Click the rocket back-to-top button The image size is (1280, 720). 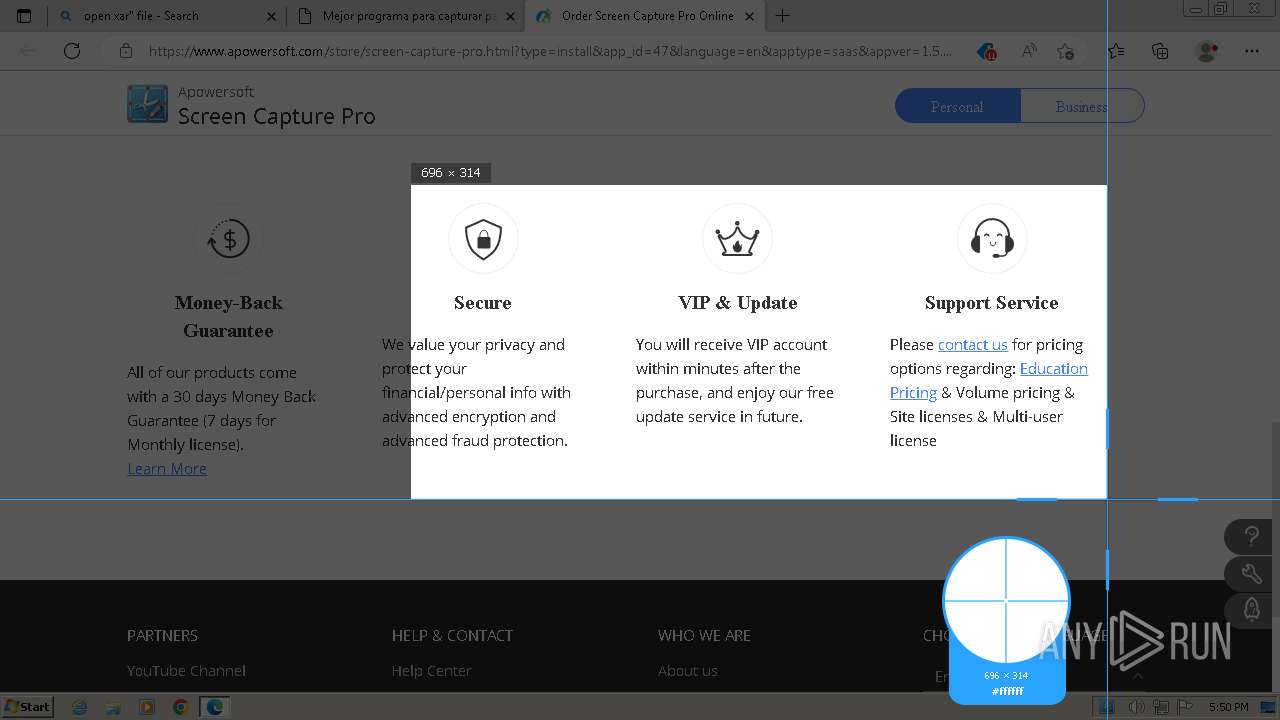coord(1251,609)
